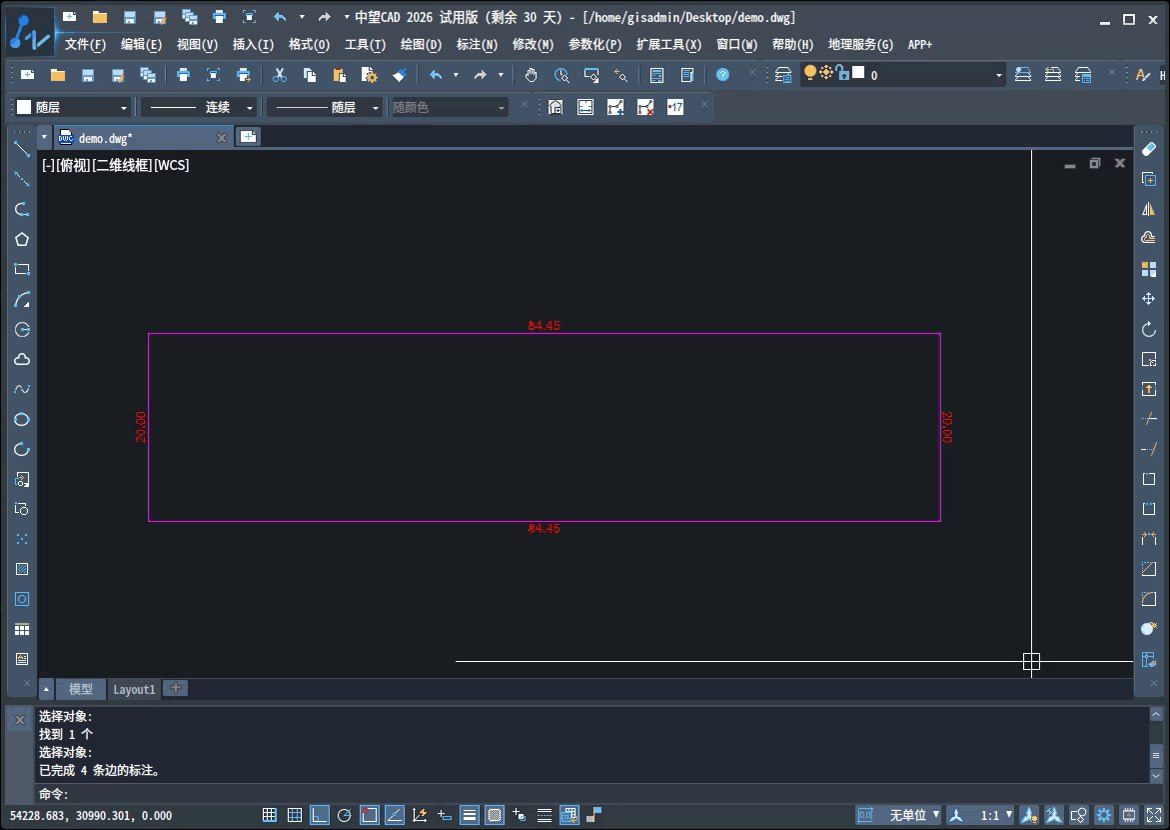Toggle Object Snap Tracking in status bar
This screenshot has height=830, width=1170.
point(394,815)
